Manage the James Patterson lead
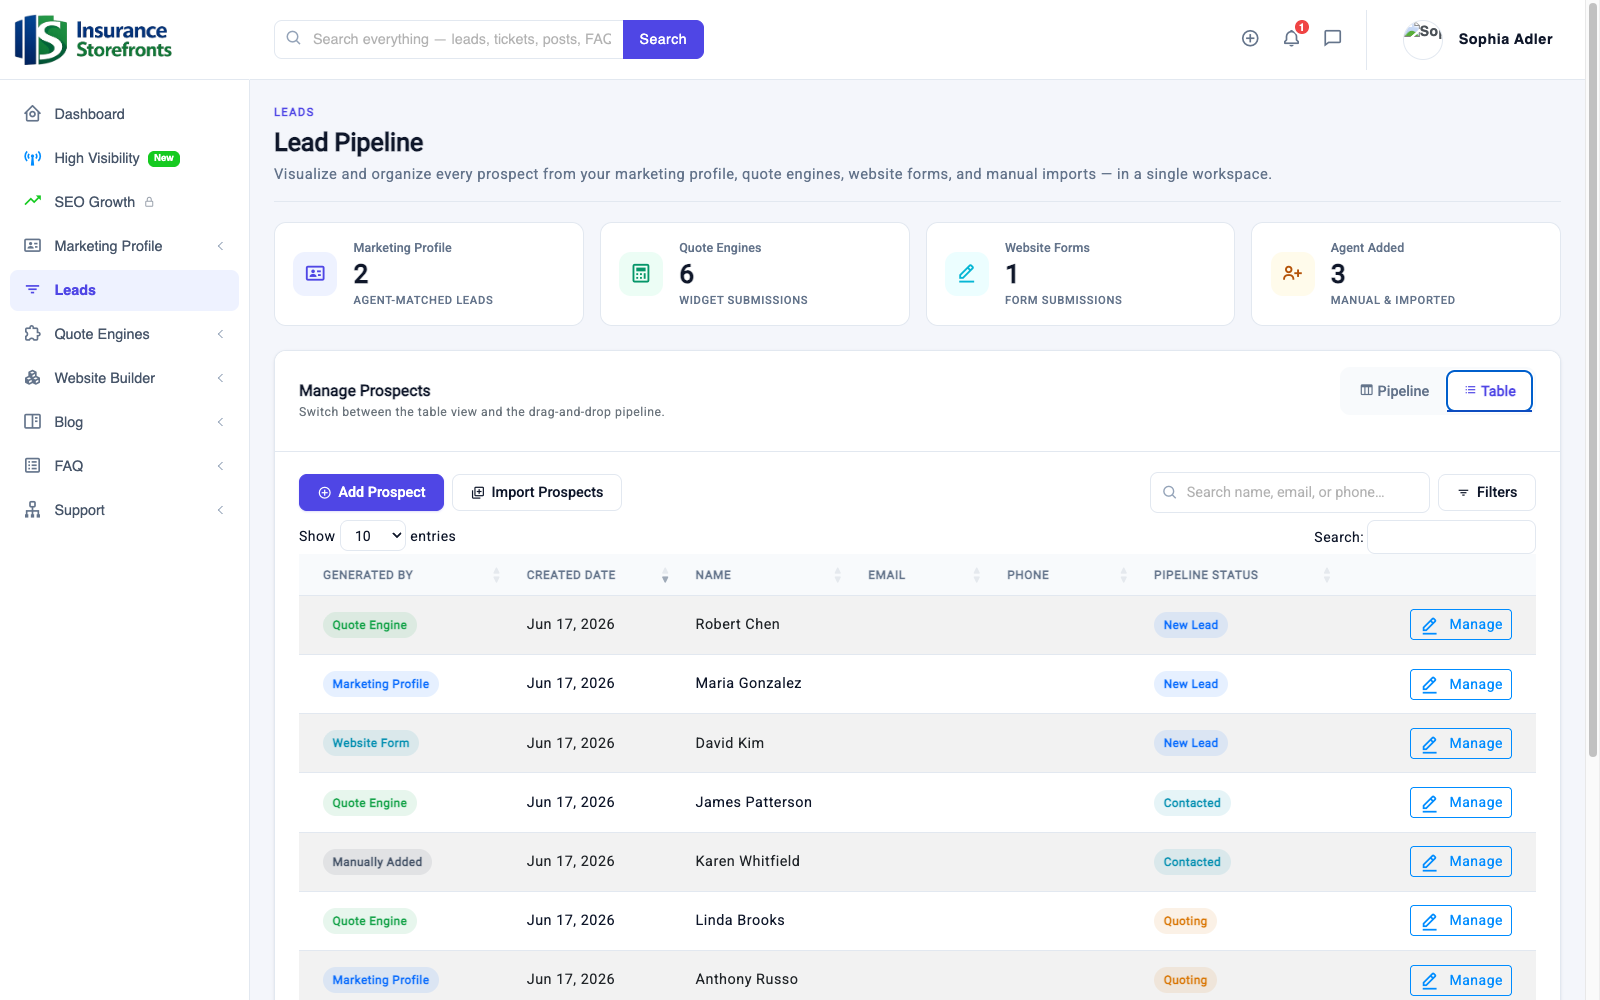 coord(1460,802)
